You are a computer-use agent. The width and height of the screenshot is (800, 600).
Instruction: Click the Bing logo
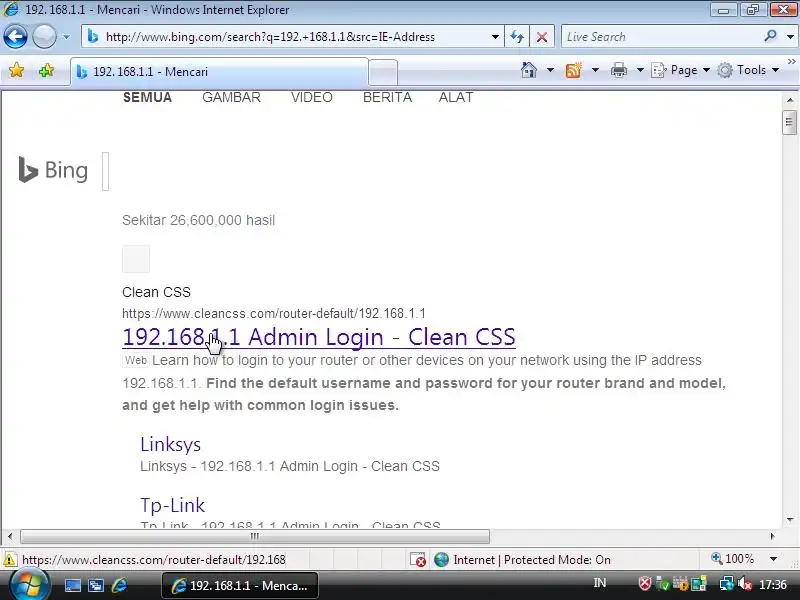click(x=53, y=170)
